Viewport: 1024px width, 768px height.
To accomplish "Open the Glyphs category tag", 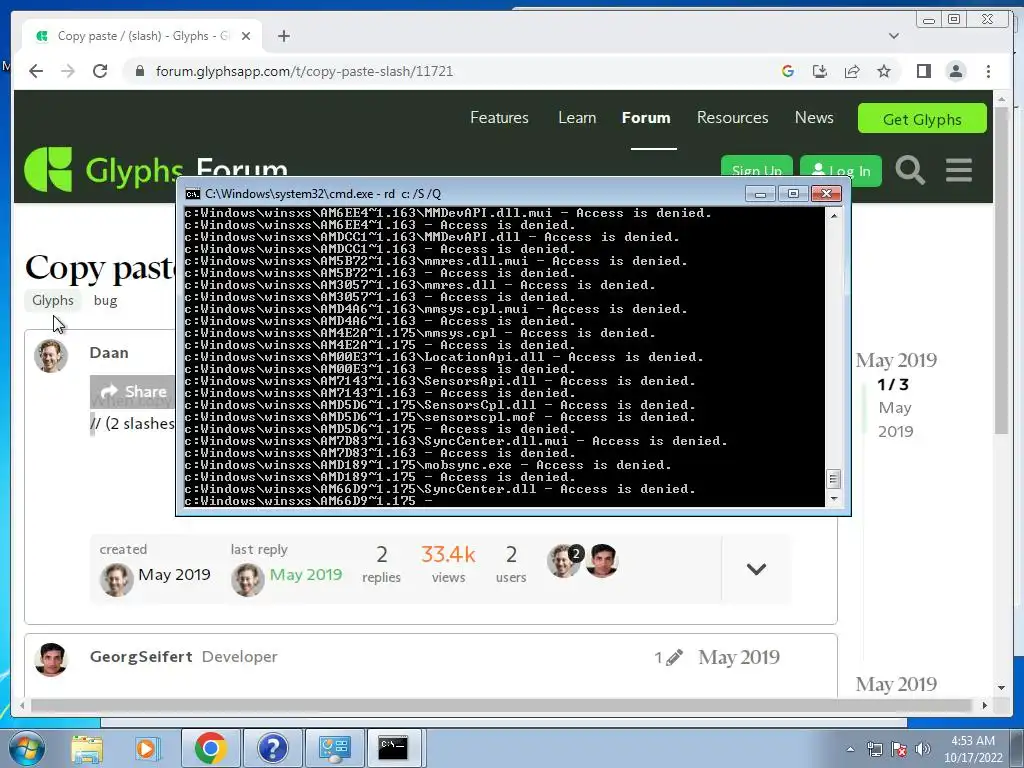I will click(x=53, y=300).
